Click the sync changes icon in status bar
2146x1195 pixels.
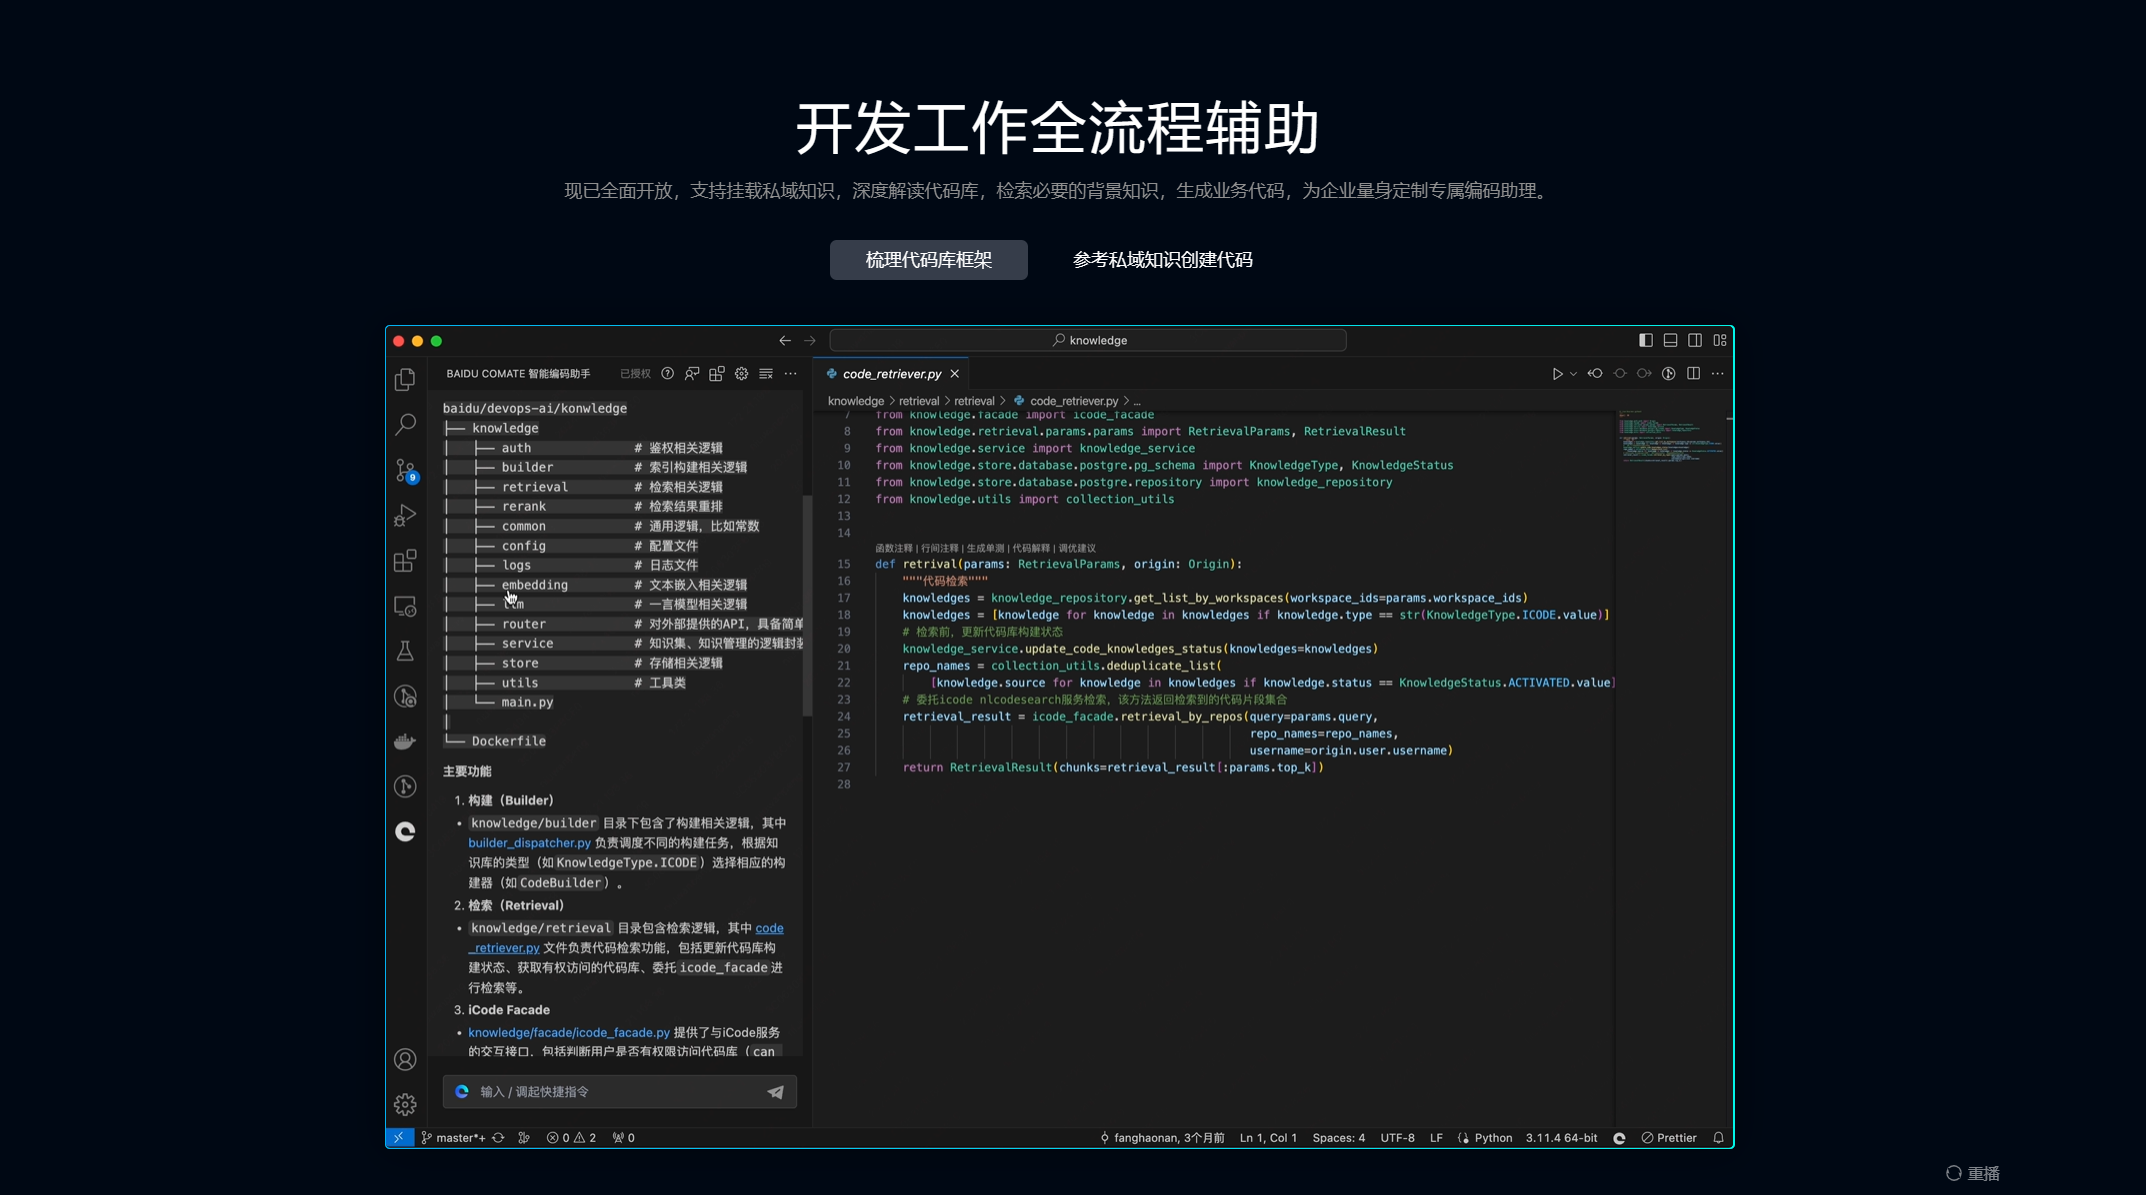498,1138
